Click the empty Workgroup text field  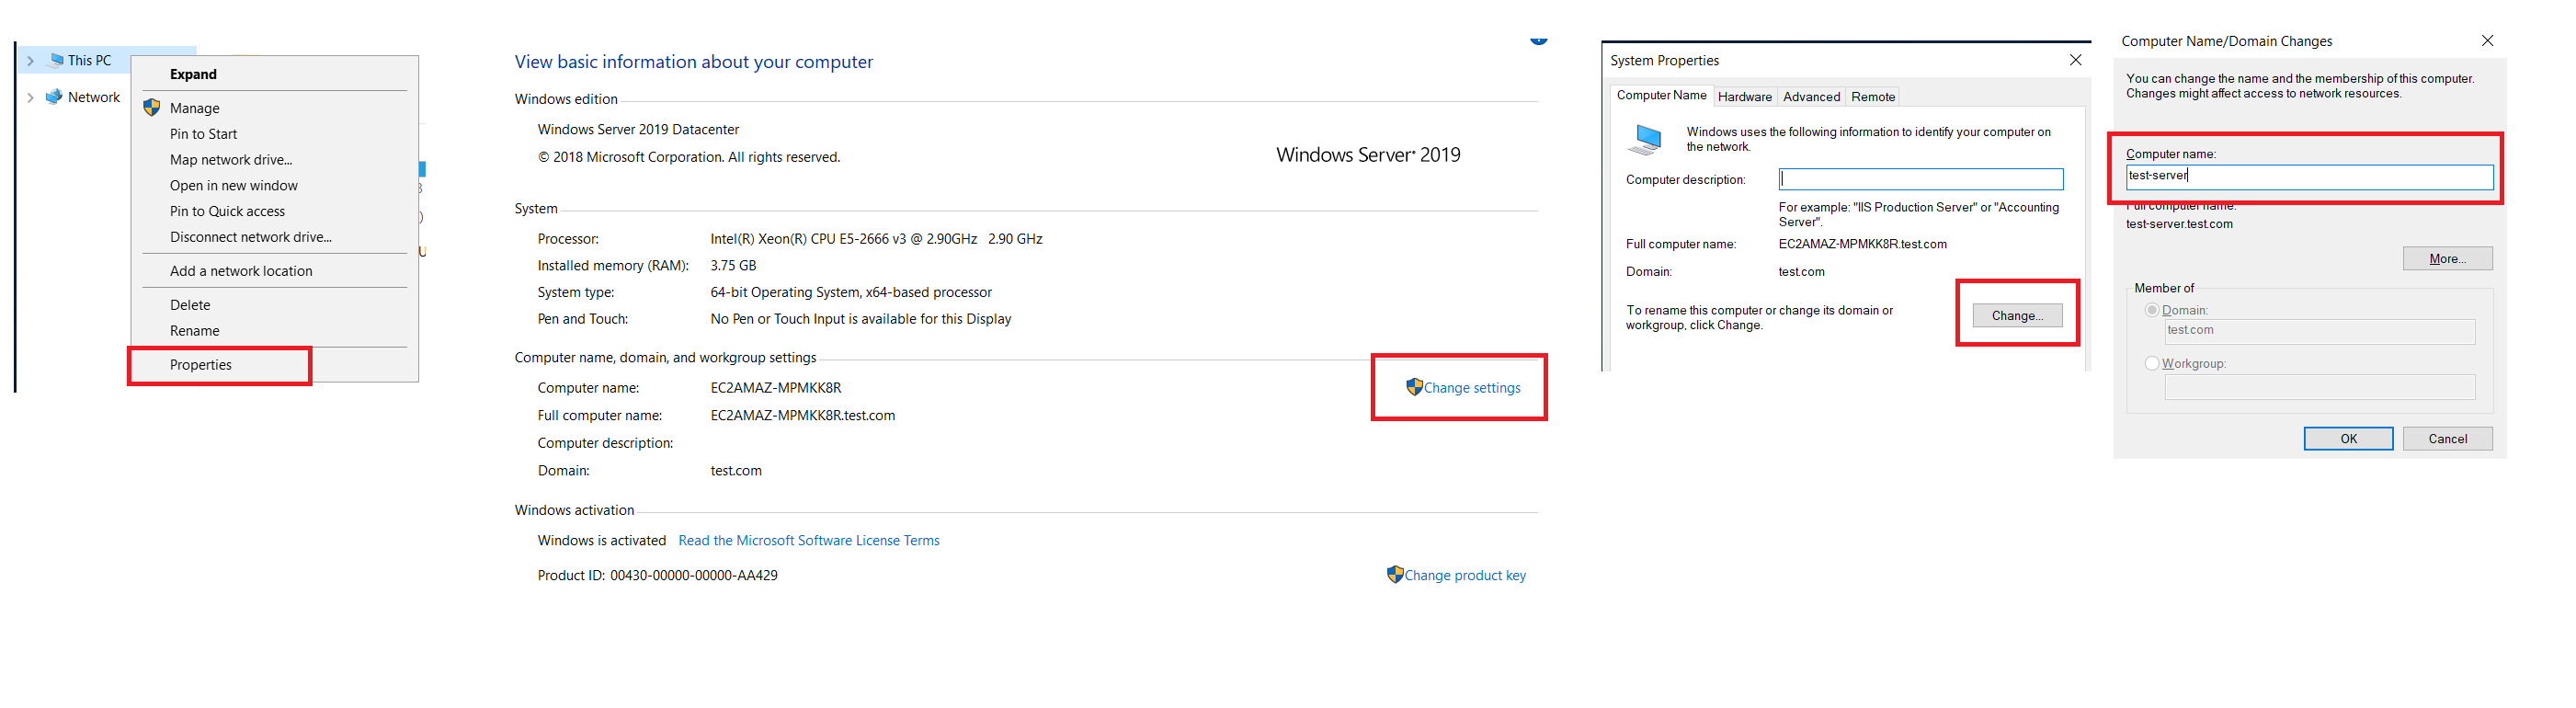(2319, 387)
